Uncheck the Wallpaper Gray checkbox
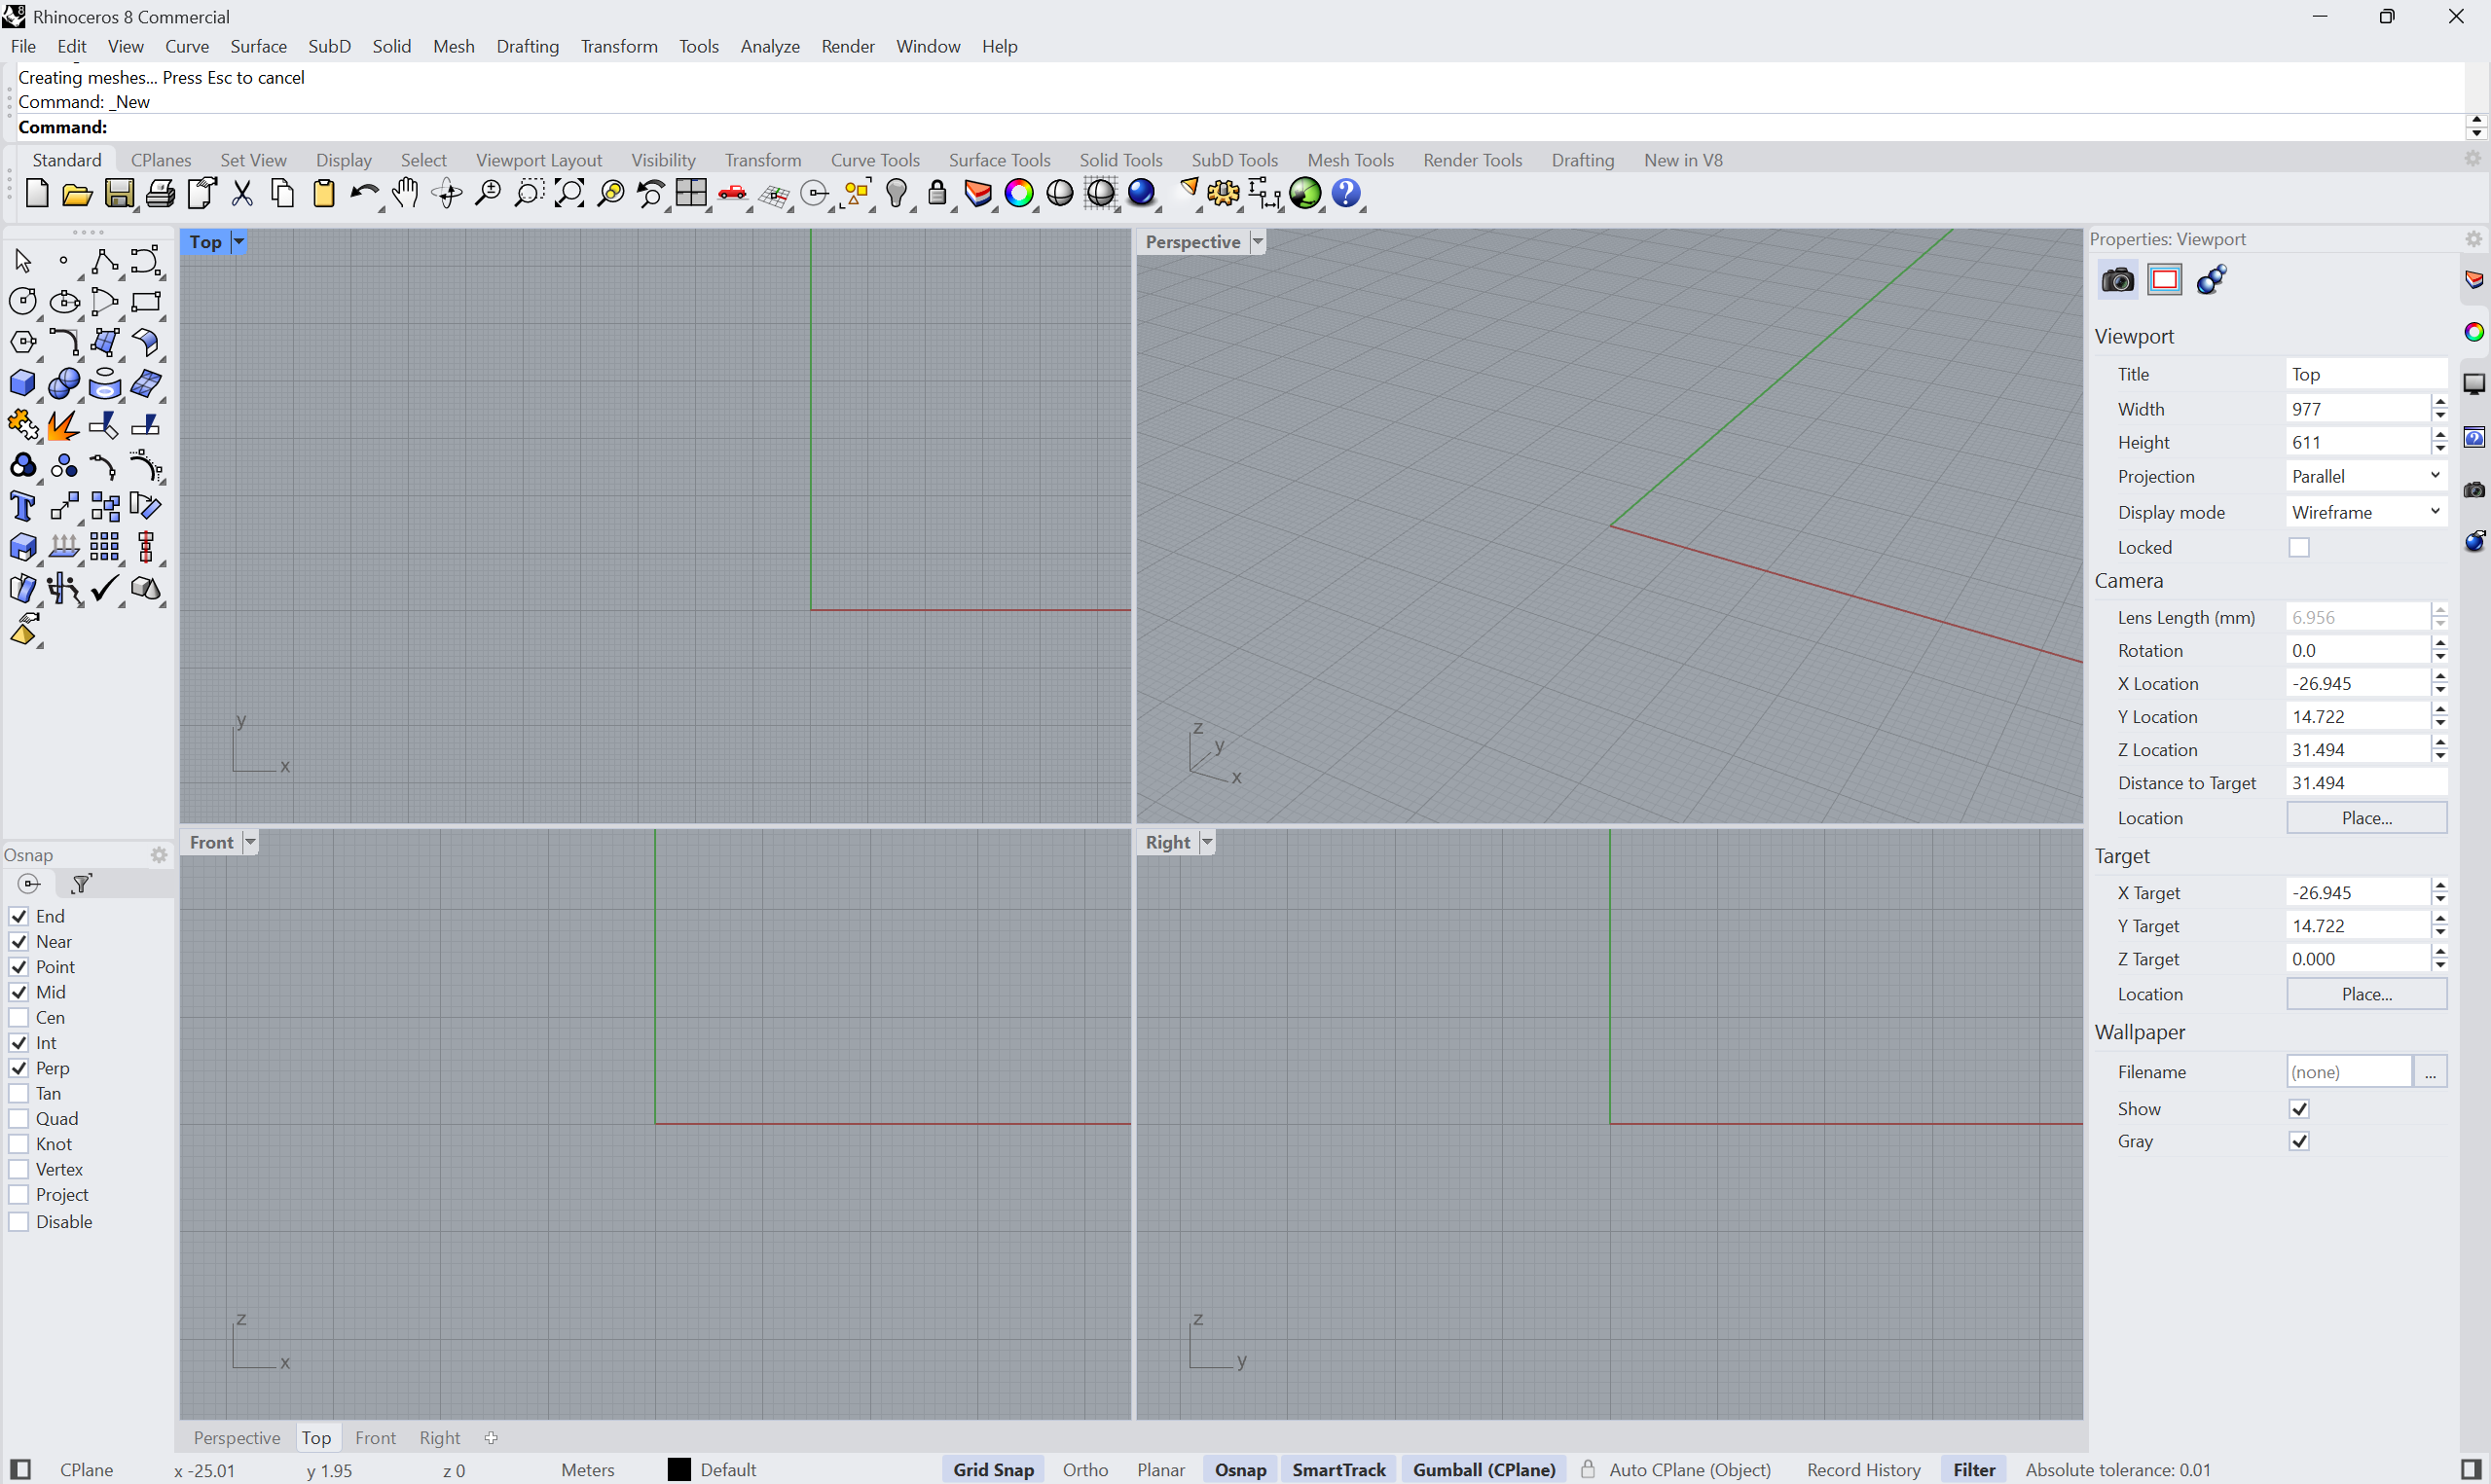Image resolution: width=2491 pixels, height=1484 pixels. (x=2299, y=1141)
